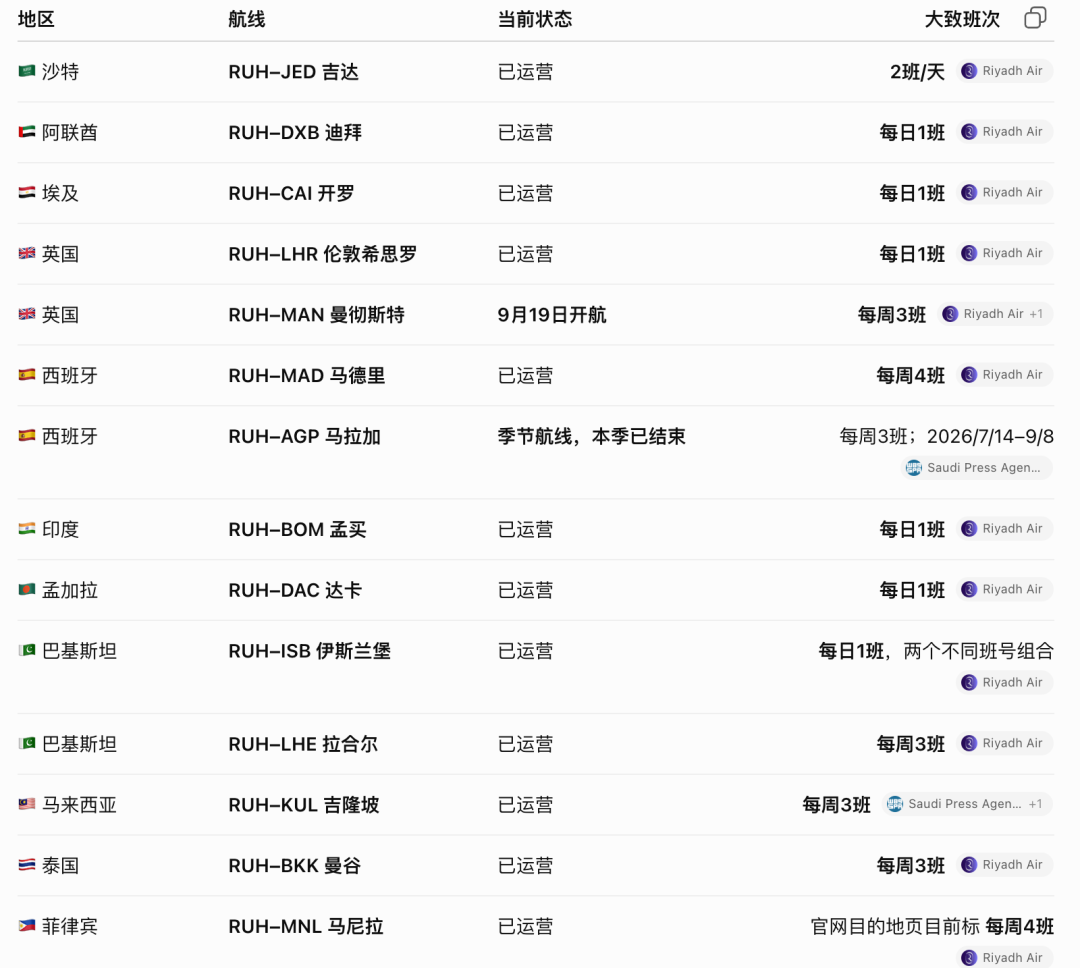Click the UAE flag icon beside 阿联酋
This screenshot has height=968, width=1080.
pyautogui.click(x=27, y=132)
